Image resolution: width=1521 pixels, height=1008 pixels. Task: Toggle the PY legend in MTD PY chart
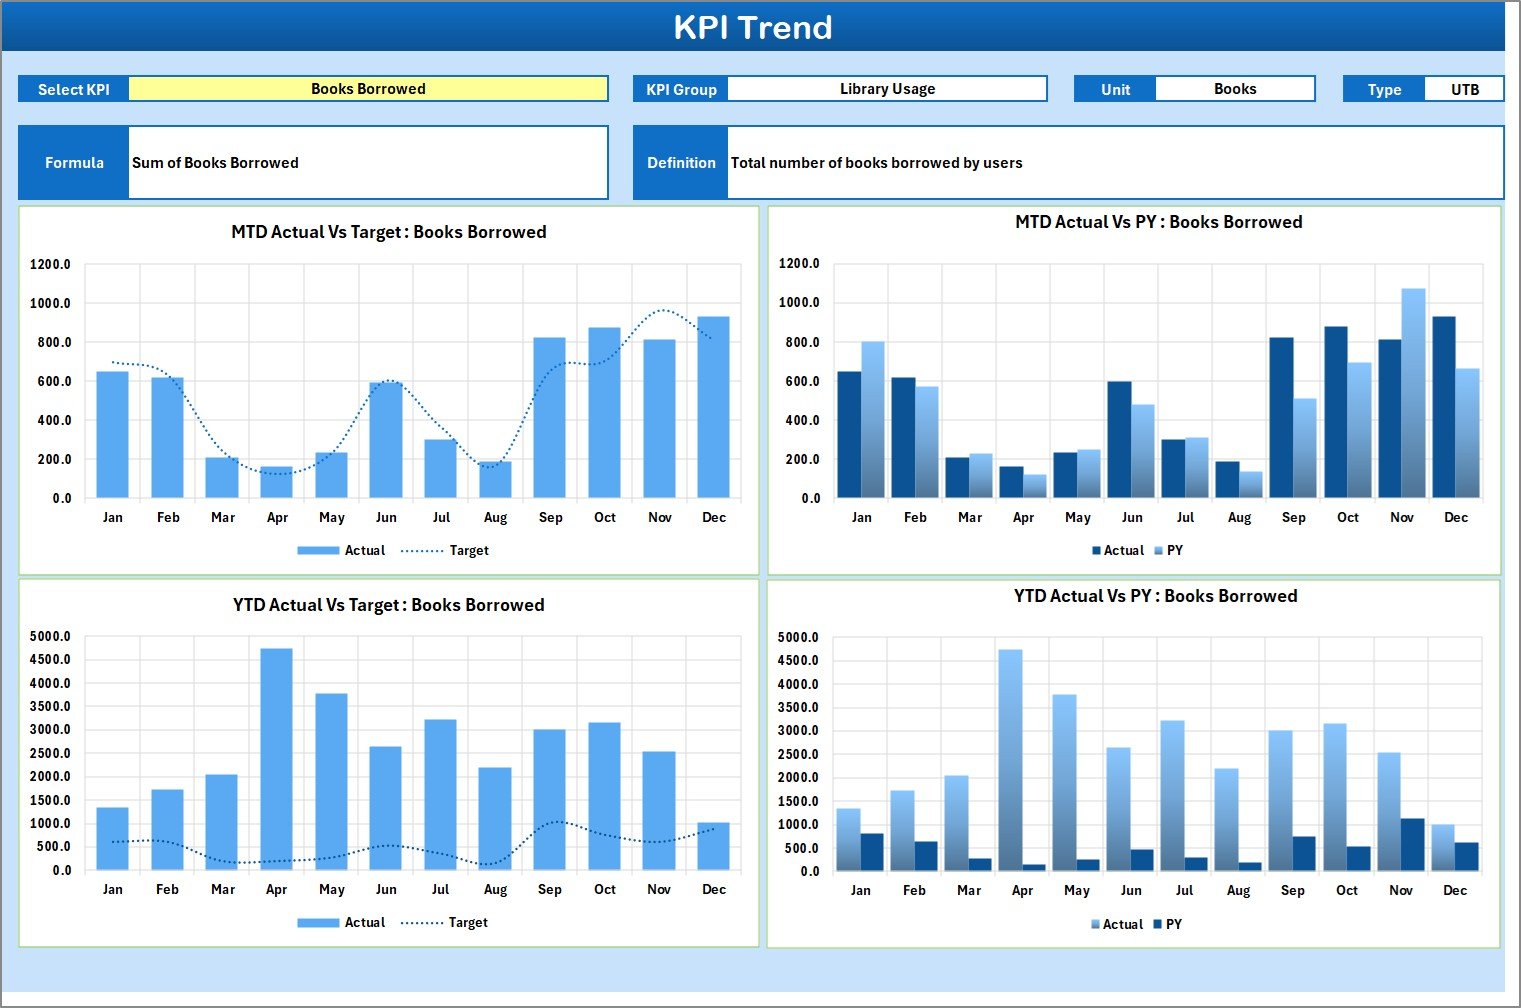tap(1172, 550)
